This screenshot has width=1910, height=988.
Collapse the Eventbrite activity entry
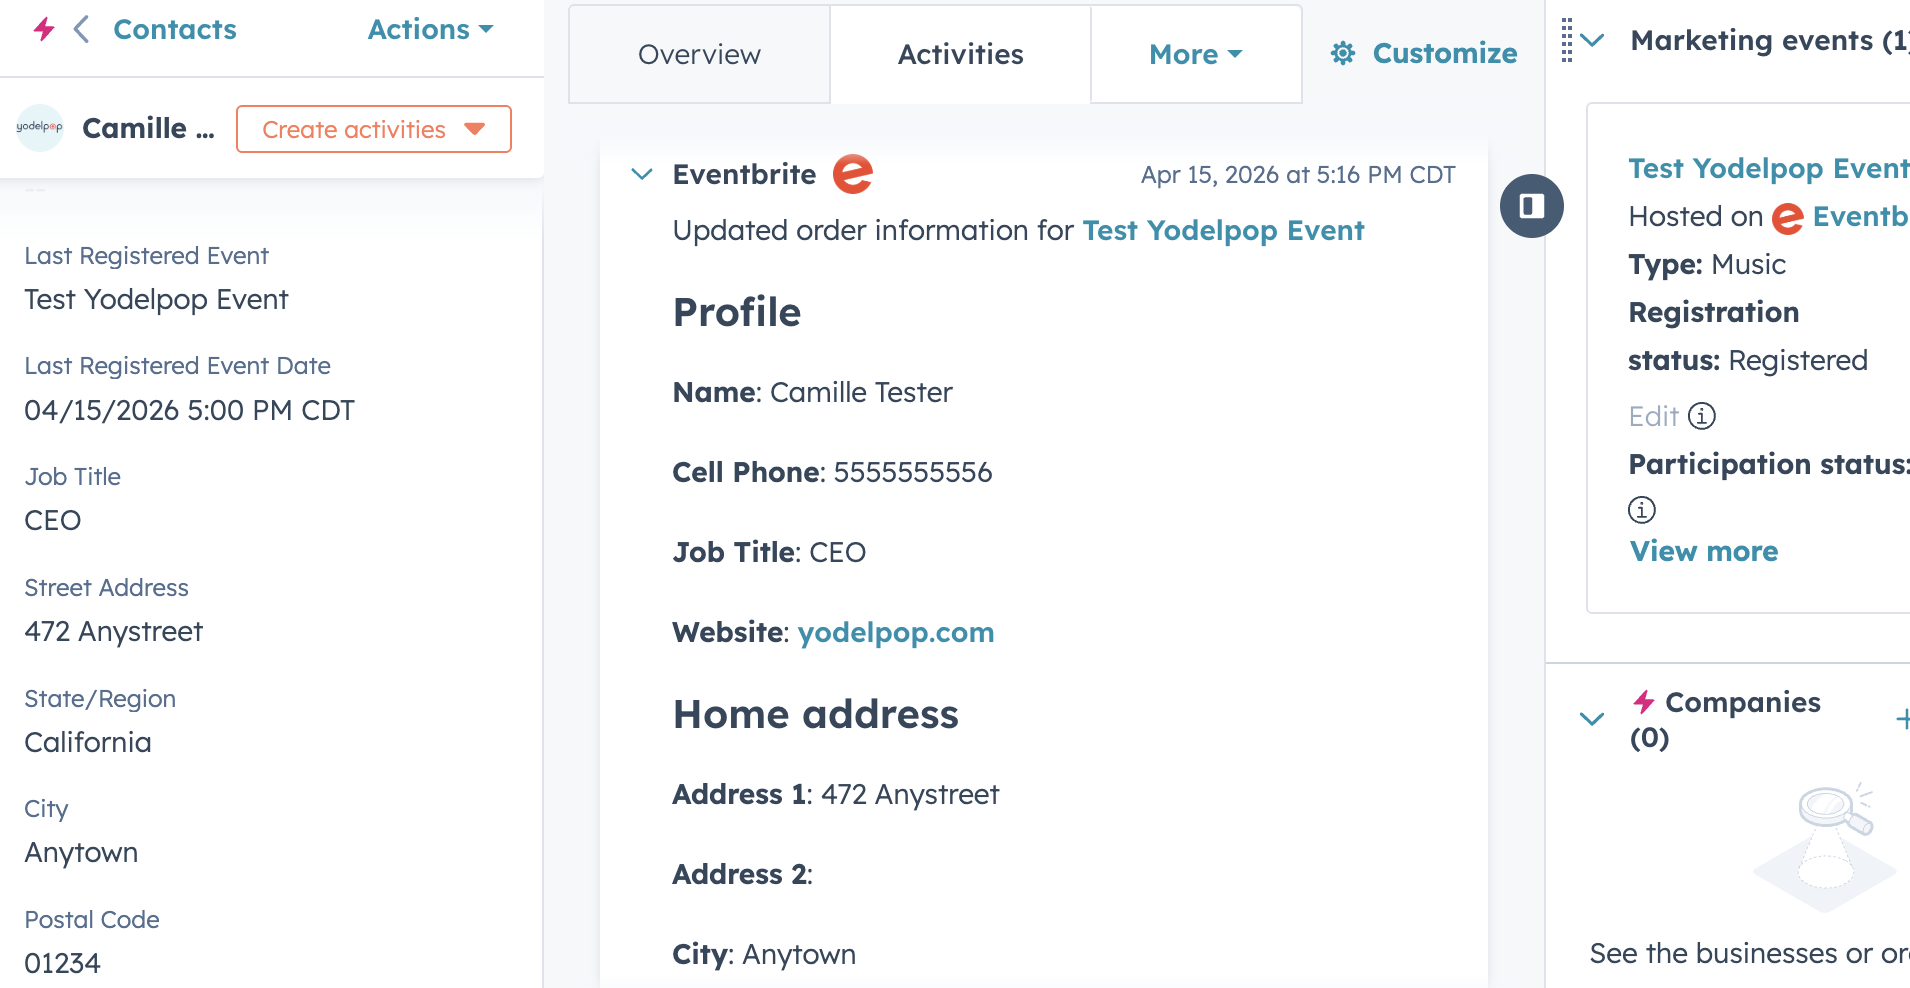click(x=641, y=173)
